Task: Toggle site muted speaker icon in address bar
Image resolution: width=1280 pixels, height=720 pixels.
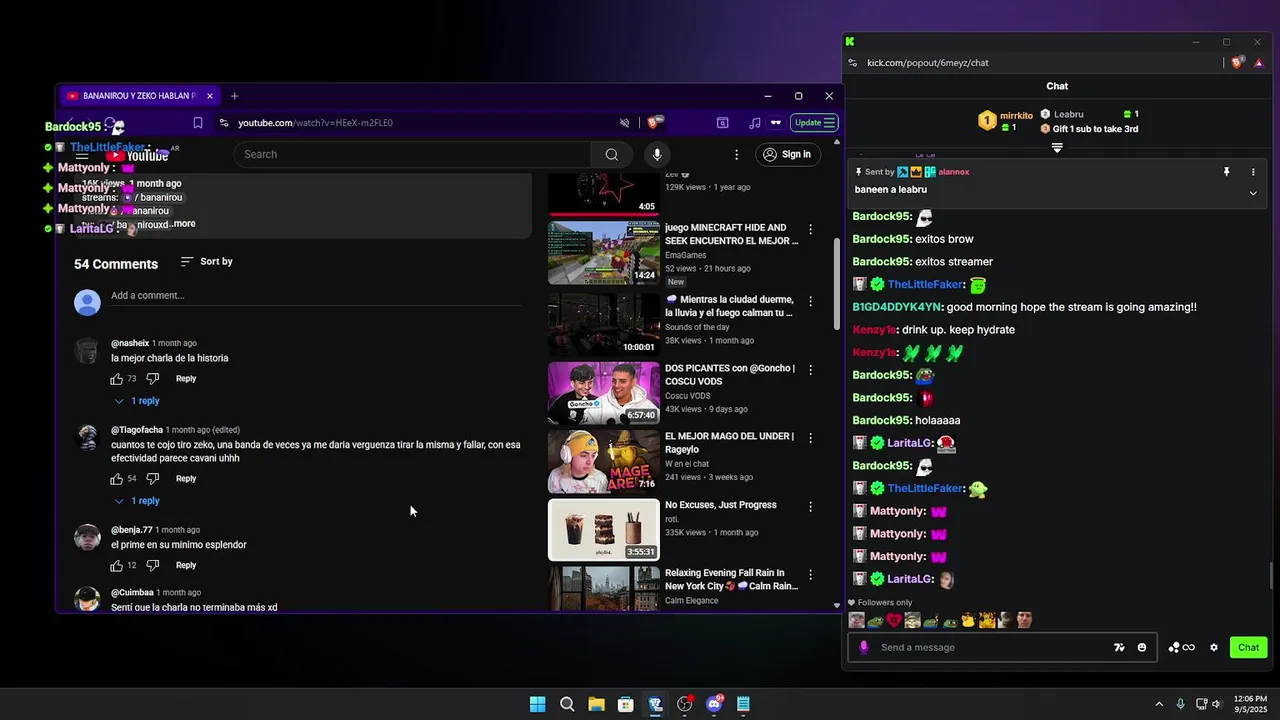Action: (x=625, y=123)
